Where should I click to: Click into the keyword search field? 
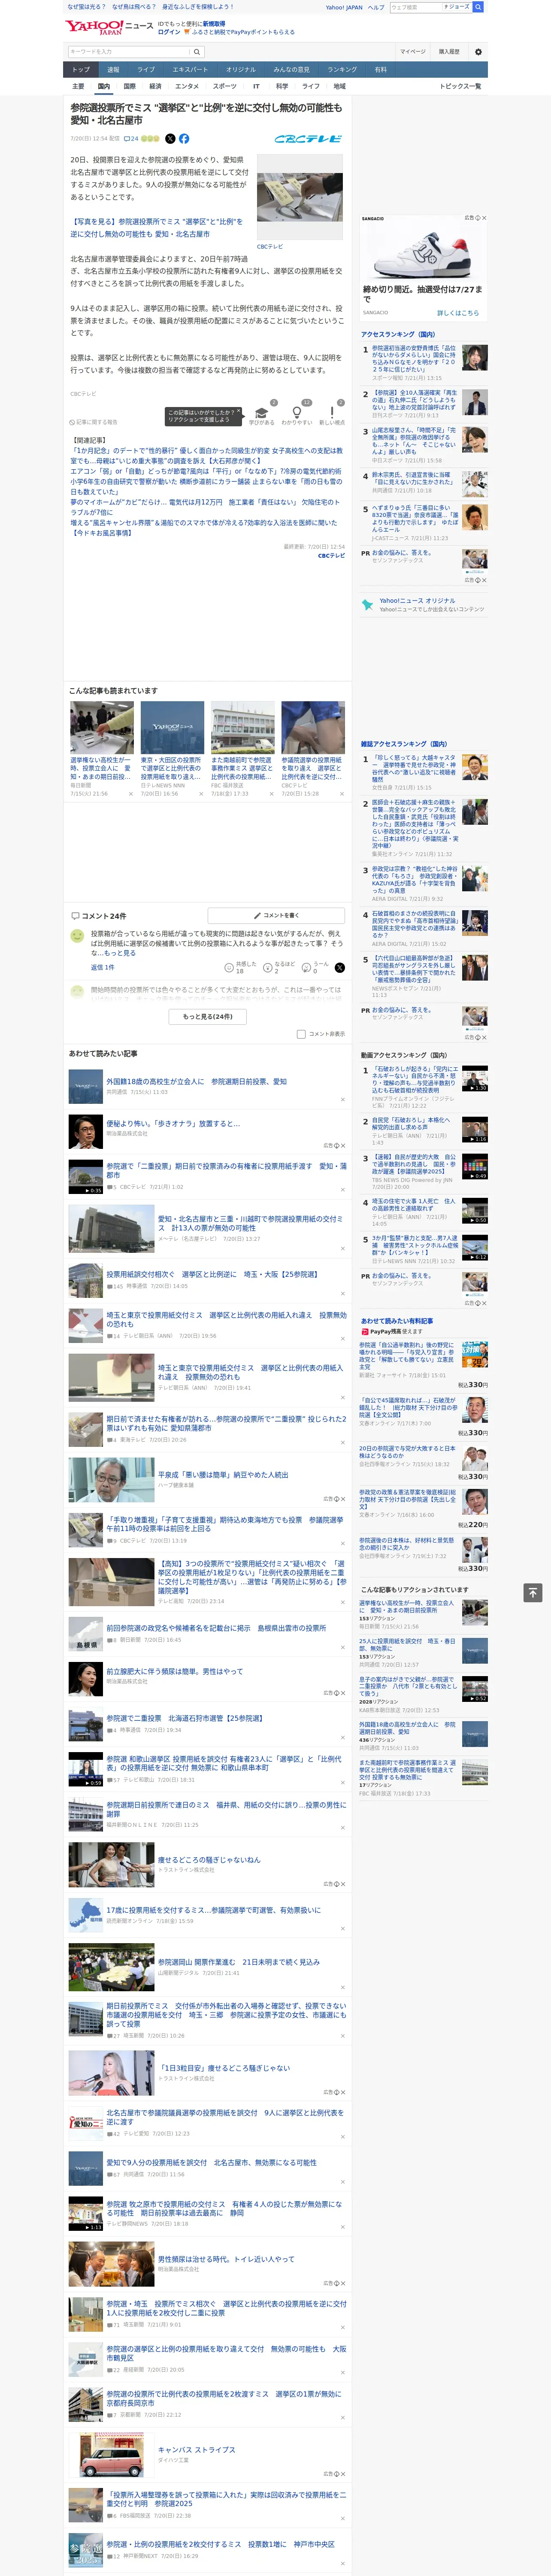pos(129,51)
